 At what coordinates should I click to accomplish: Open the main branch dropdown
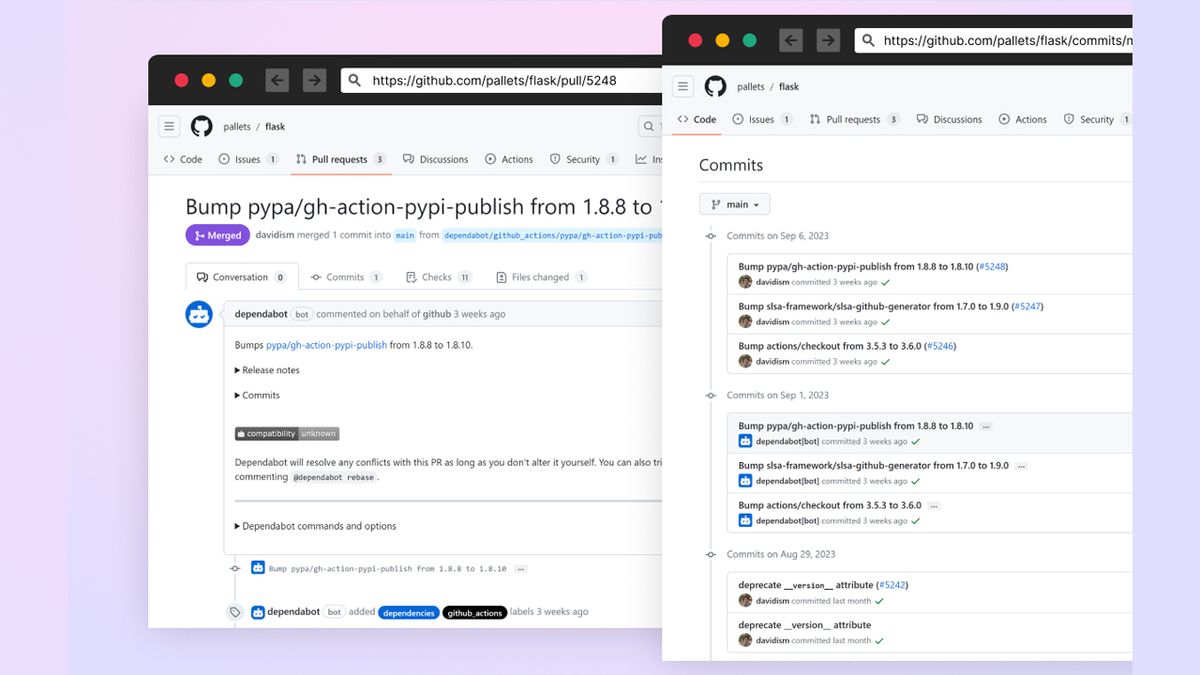[x=734, y=203]
